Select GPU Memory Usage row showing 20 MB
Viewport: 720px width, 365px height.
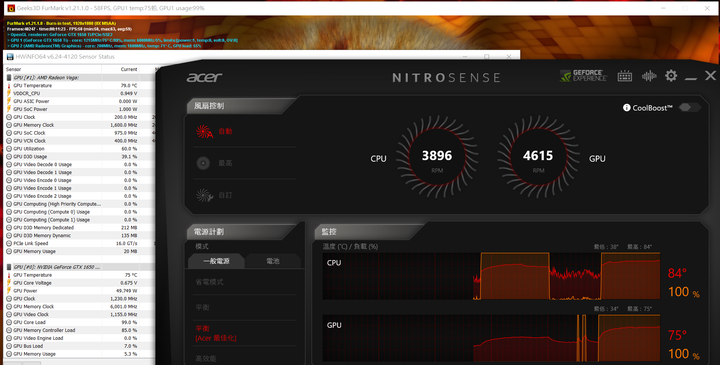tap(78, 251)
